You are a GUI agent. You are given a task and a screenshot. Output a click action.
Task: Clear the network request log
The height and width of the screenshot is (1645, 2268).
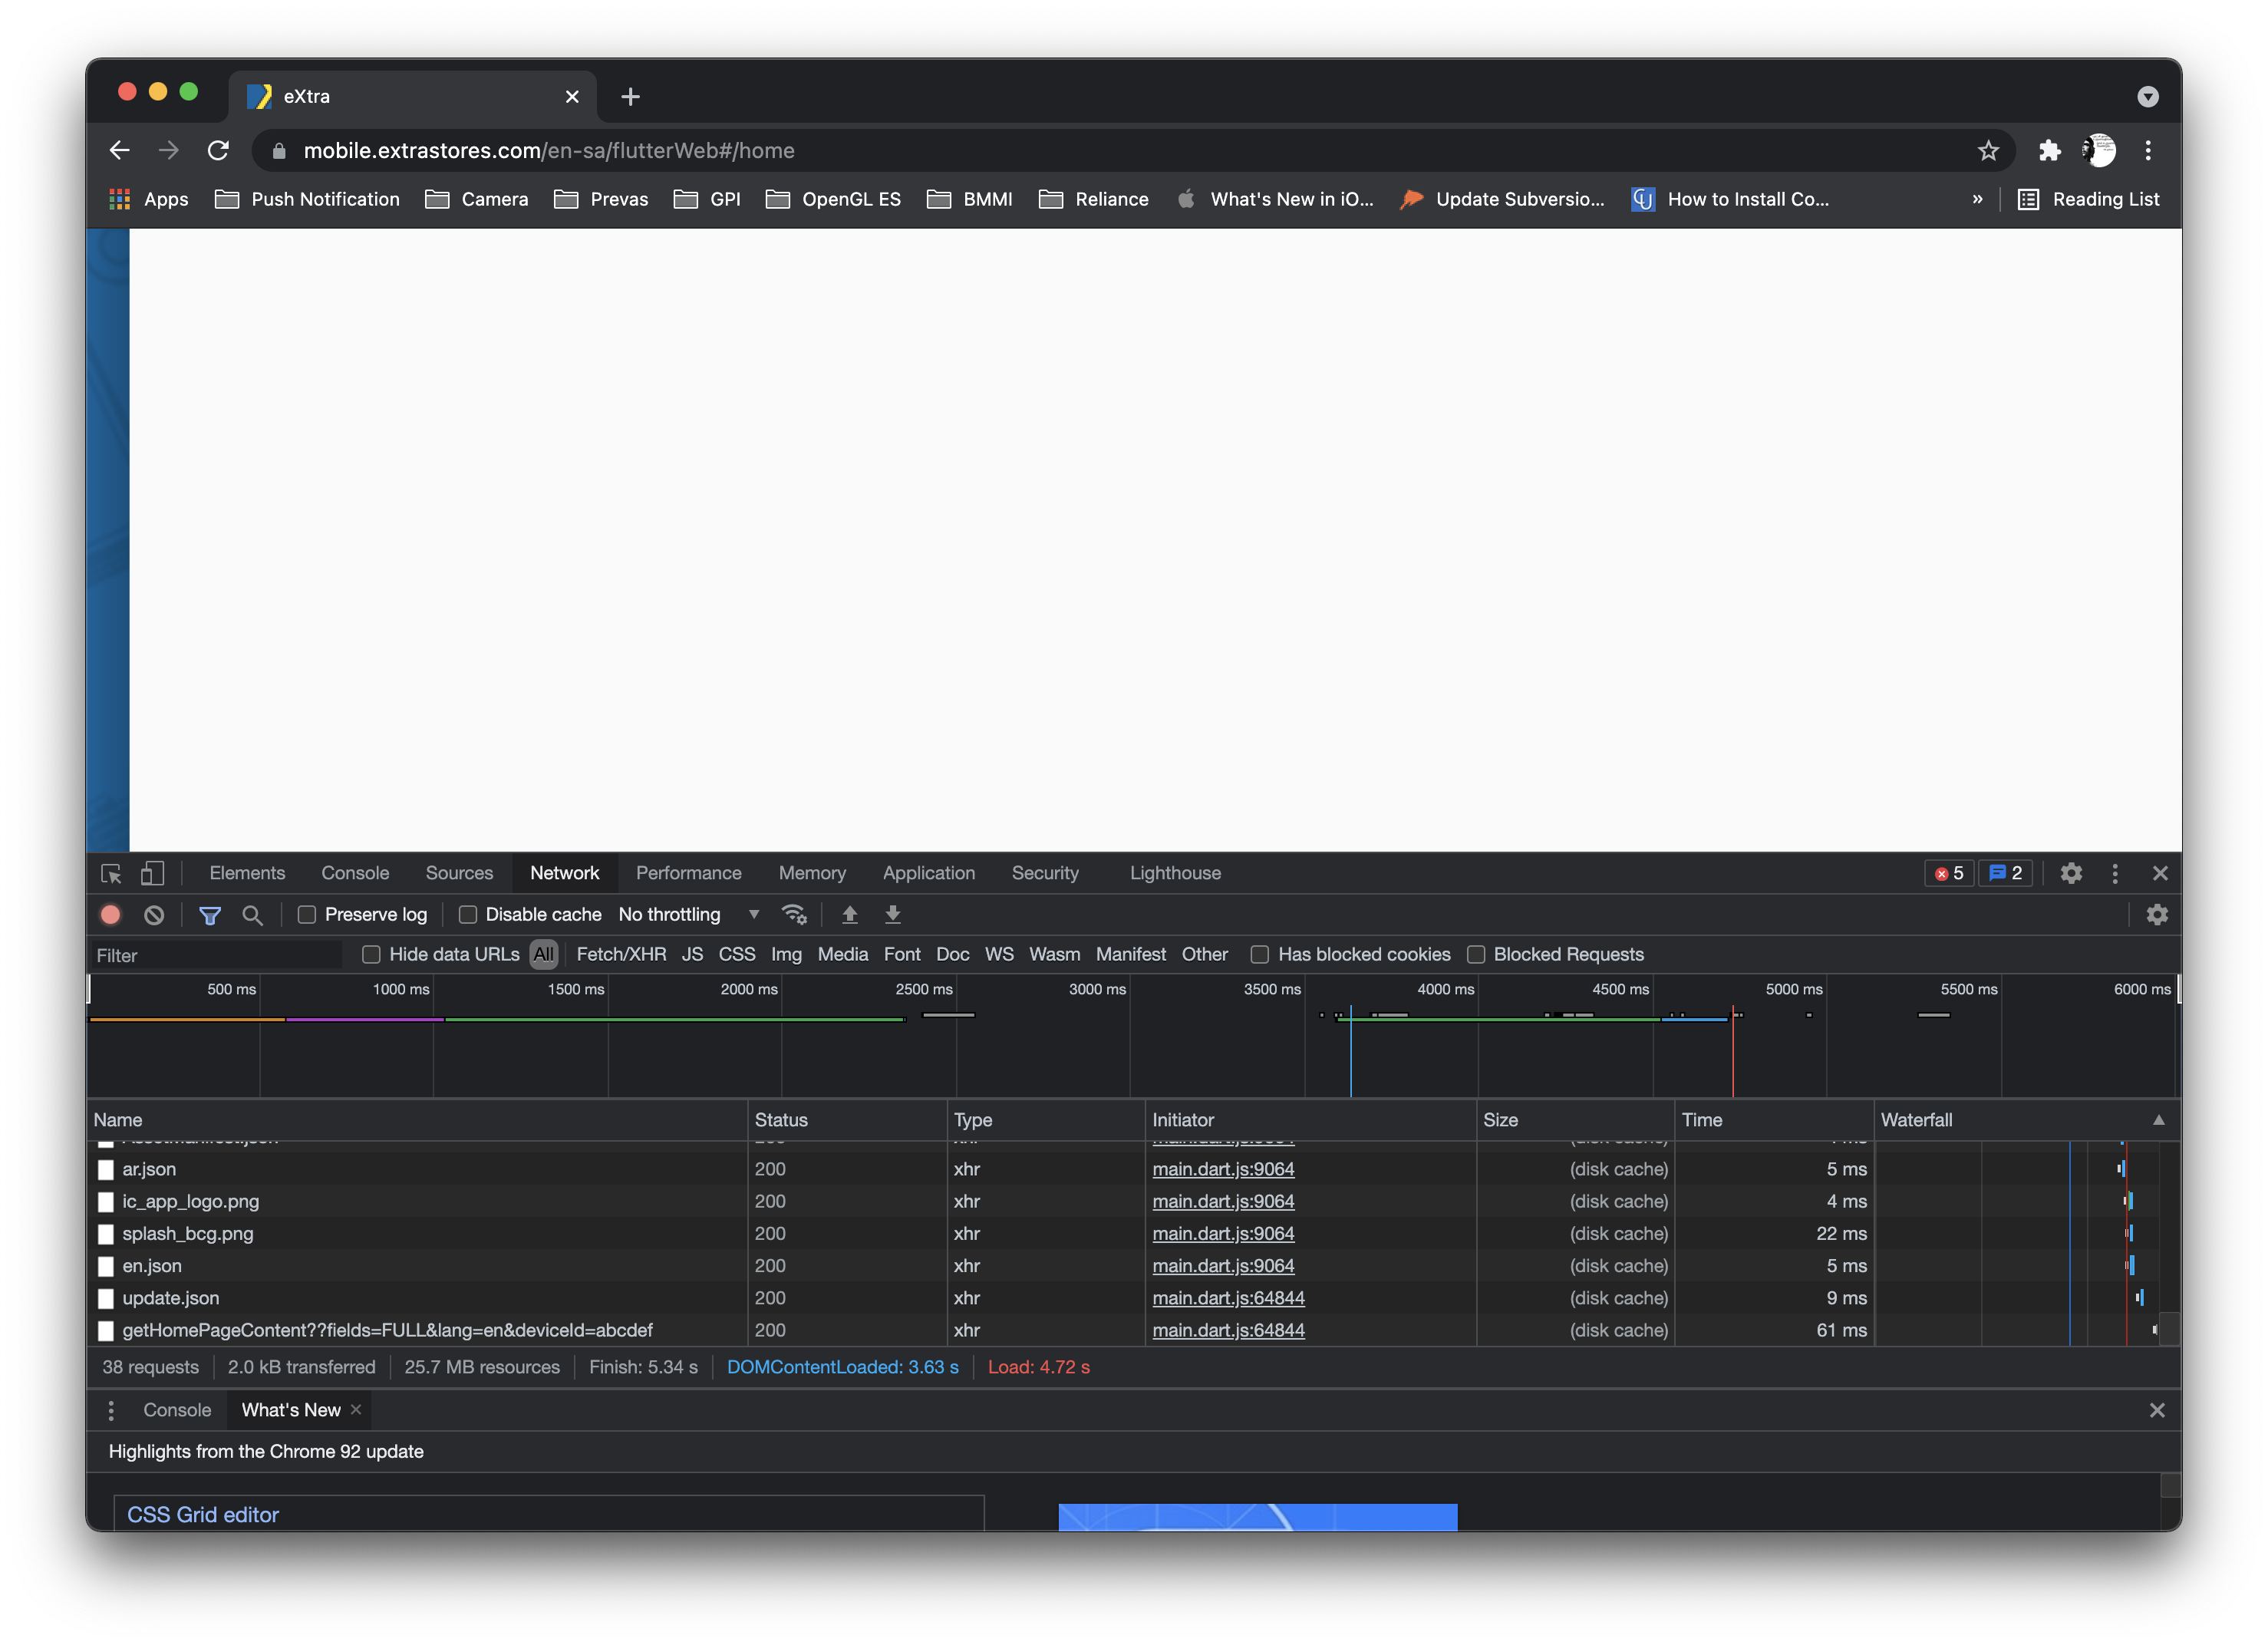click(154, 914)
